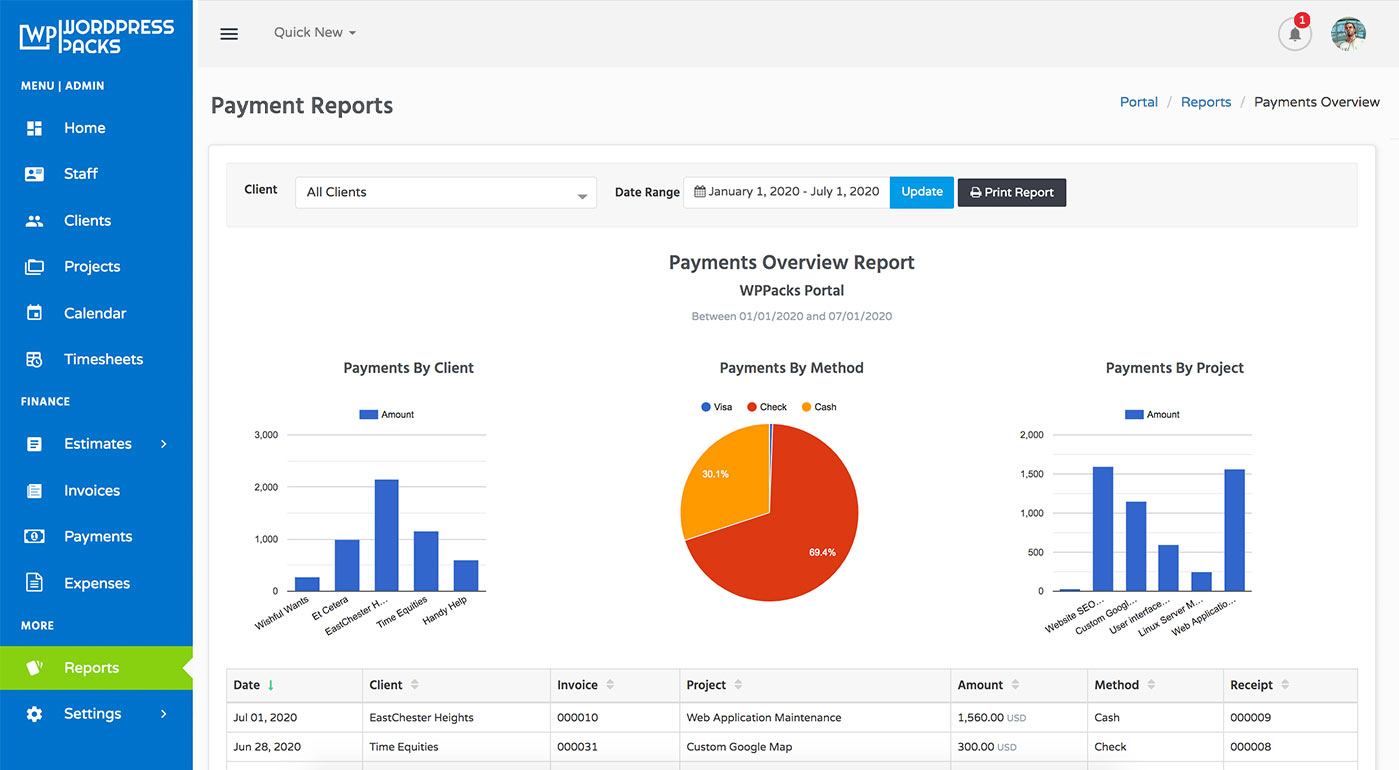Toggle the Visa slice in the pie legend
This screenshot has height=770, width=1399.
point(715,407)
